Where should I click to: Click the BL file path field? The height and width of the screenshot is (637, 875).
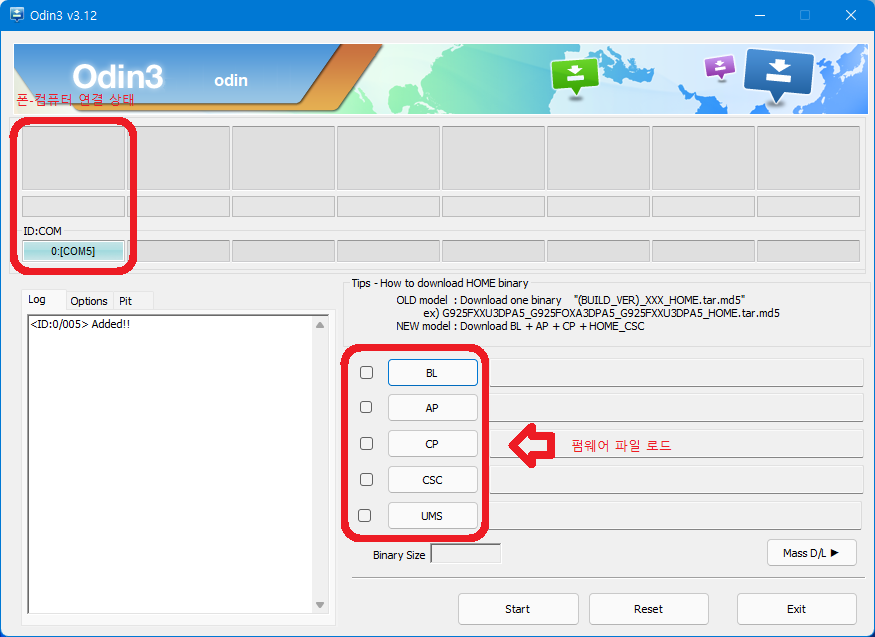tap(676, 373)
